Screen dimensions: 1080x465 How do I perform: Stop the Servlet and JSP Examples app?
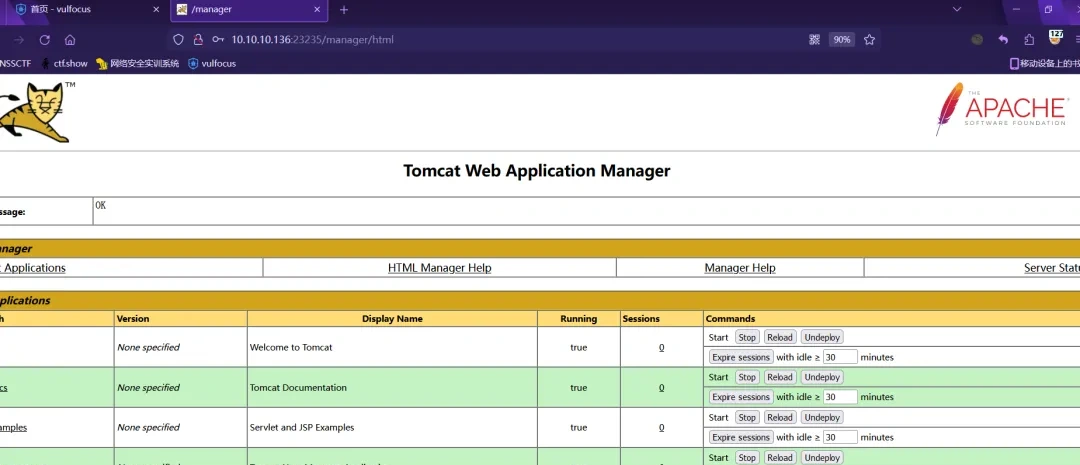click(747, 417)
